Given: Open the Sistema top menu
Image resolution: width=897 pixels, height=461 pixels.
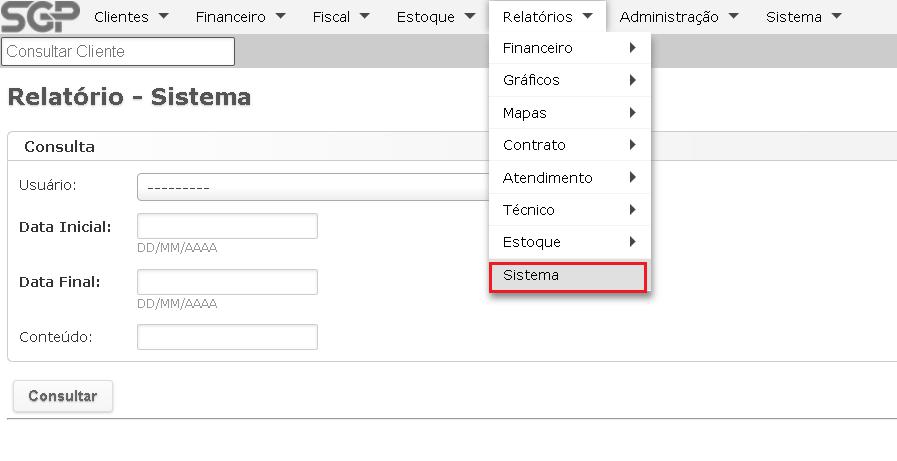Looking at the screenshot, I should coord(803,17).
